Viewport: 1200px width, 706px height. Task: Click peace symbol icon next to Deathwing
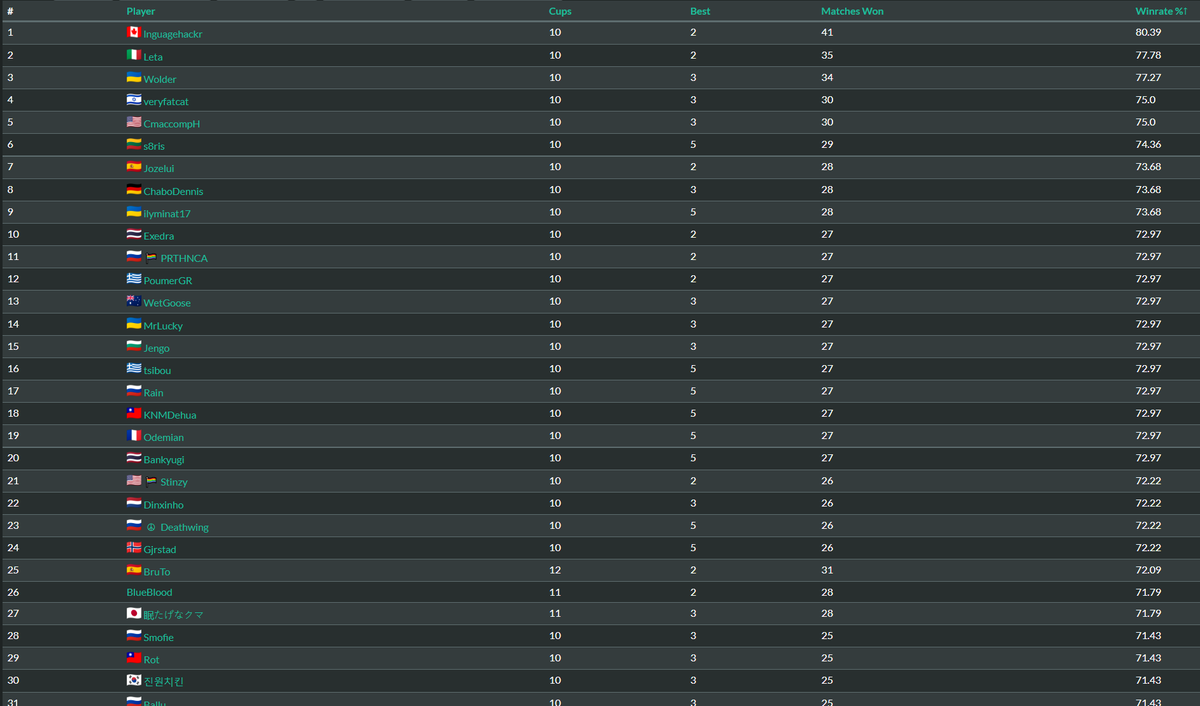click(x=151, y=527)
